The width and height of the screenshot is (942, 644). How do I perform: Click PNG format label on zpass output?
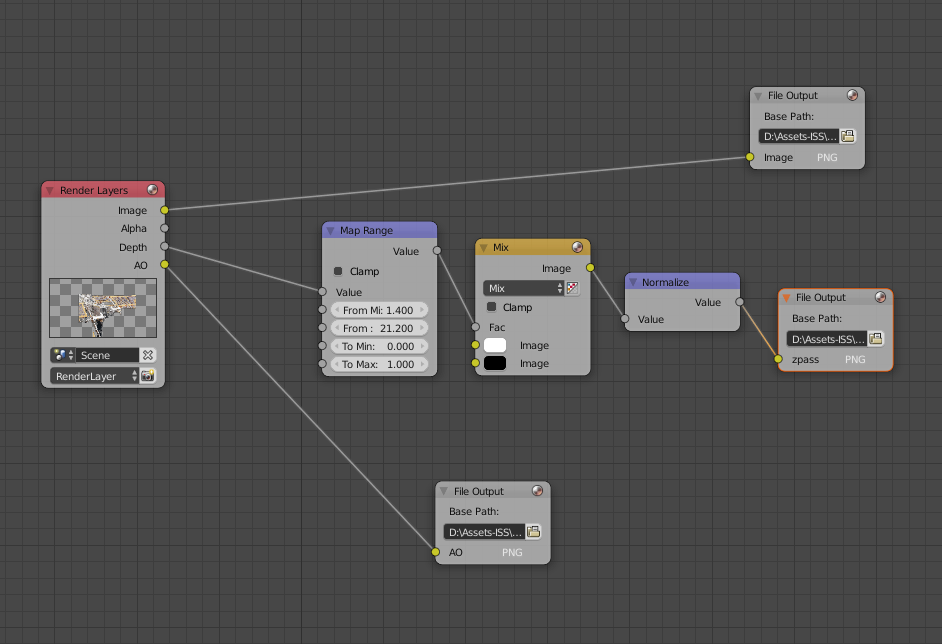point(855,359)
